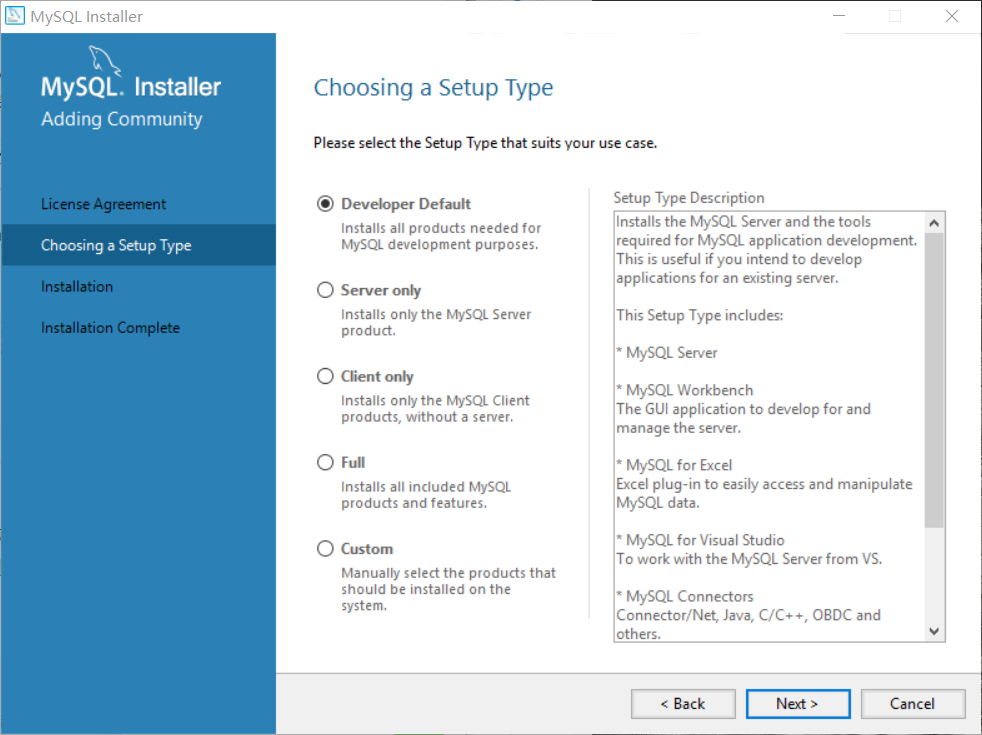Select the Client only option

click(x=324, y=376)
